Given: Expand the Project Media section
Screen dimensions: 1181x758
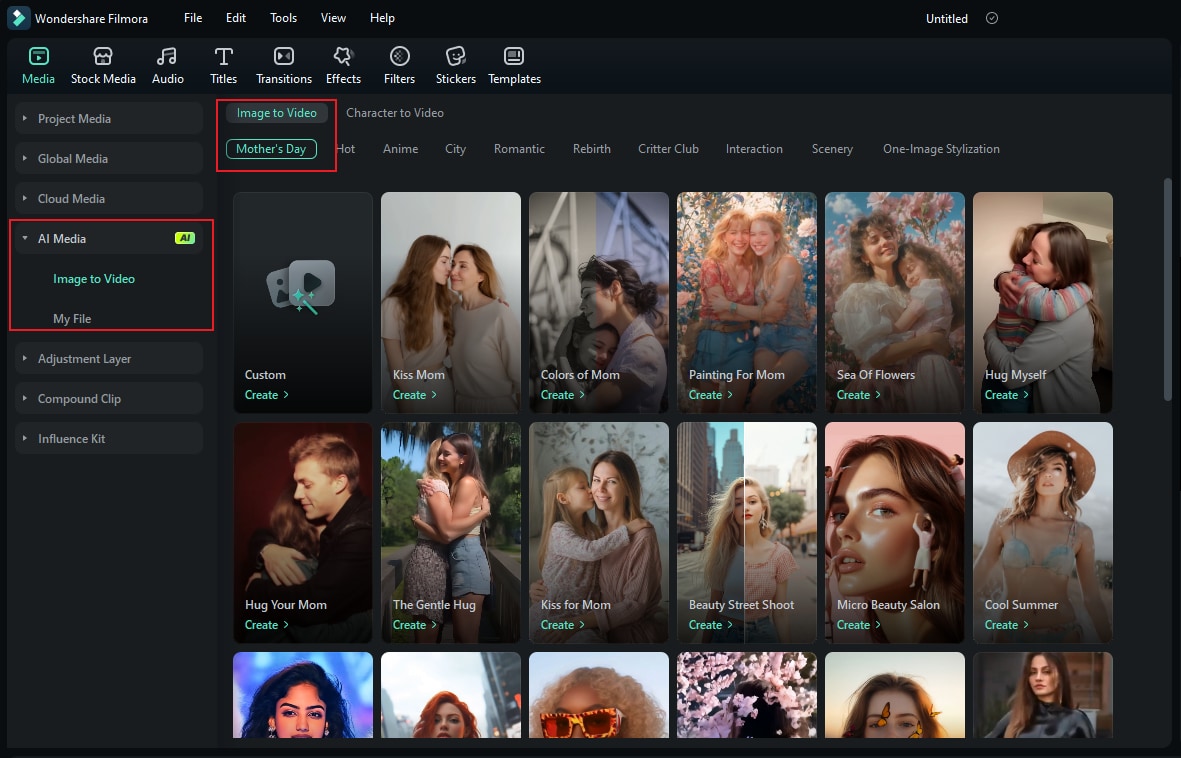Looking at the screenshot, I should [109, 118].
